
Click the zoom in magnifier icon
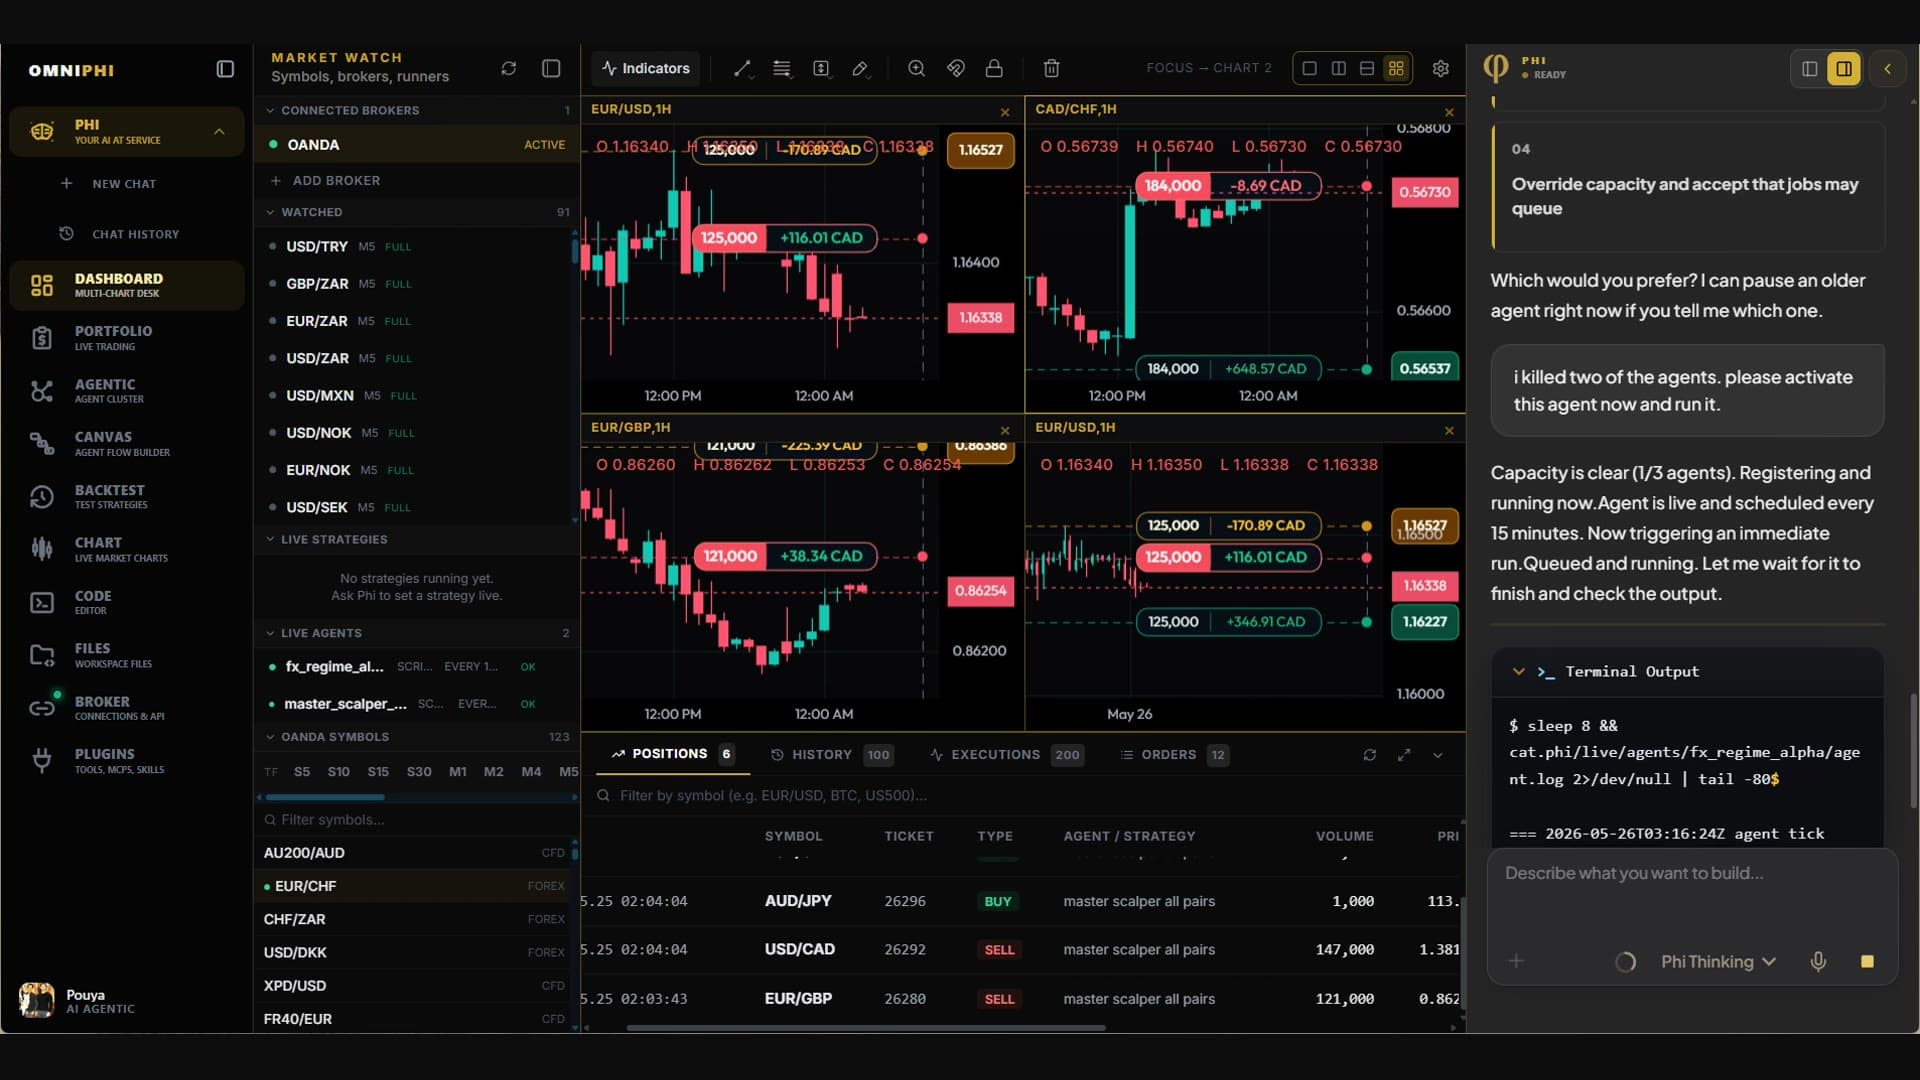916,68
